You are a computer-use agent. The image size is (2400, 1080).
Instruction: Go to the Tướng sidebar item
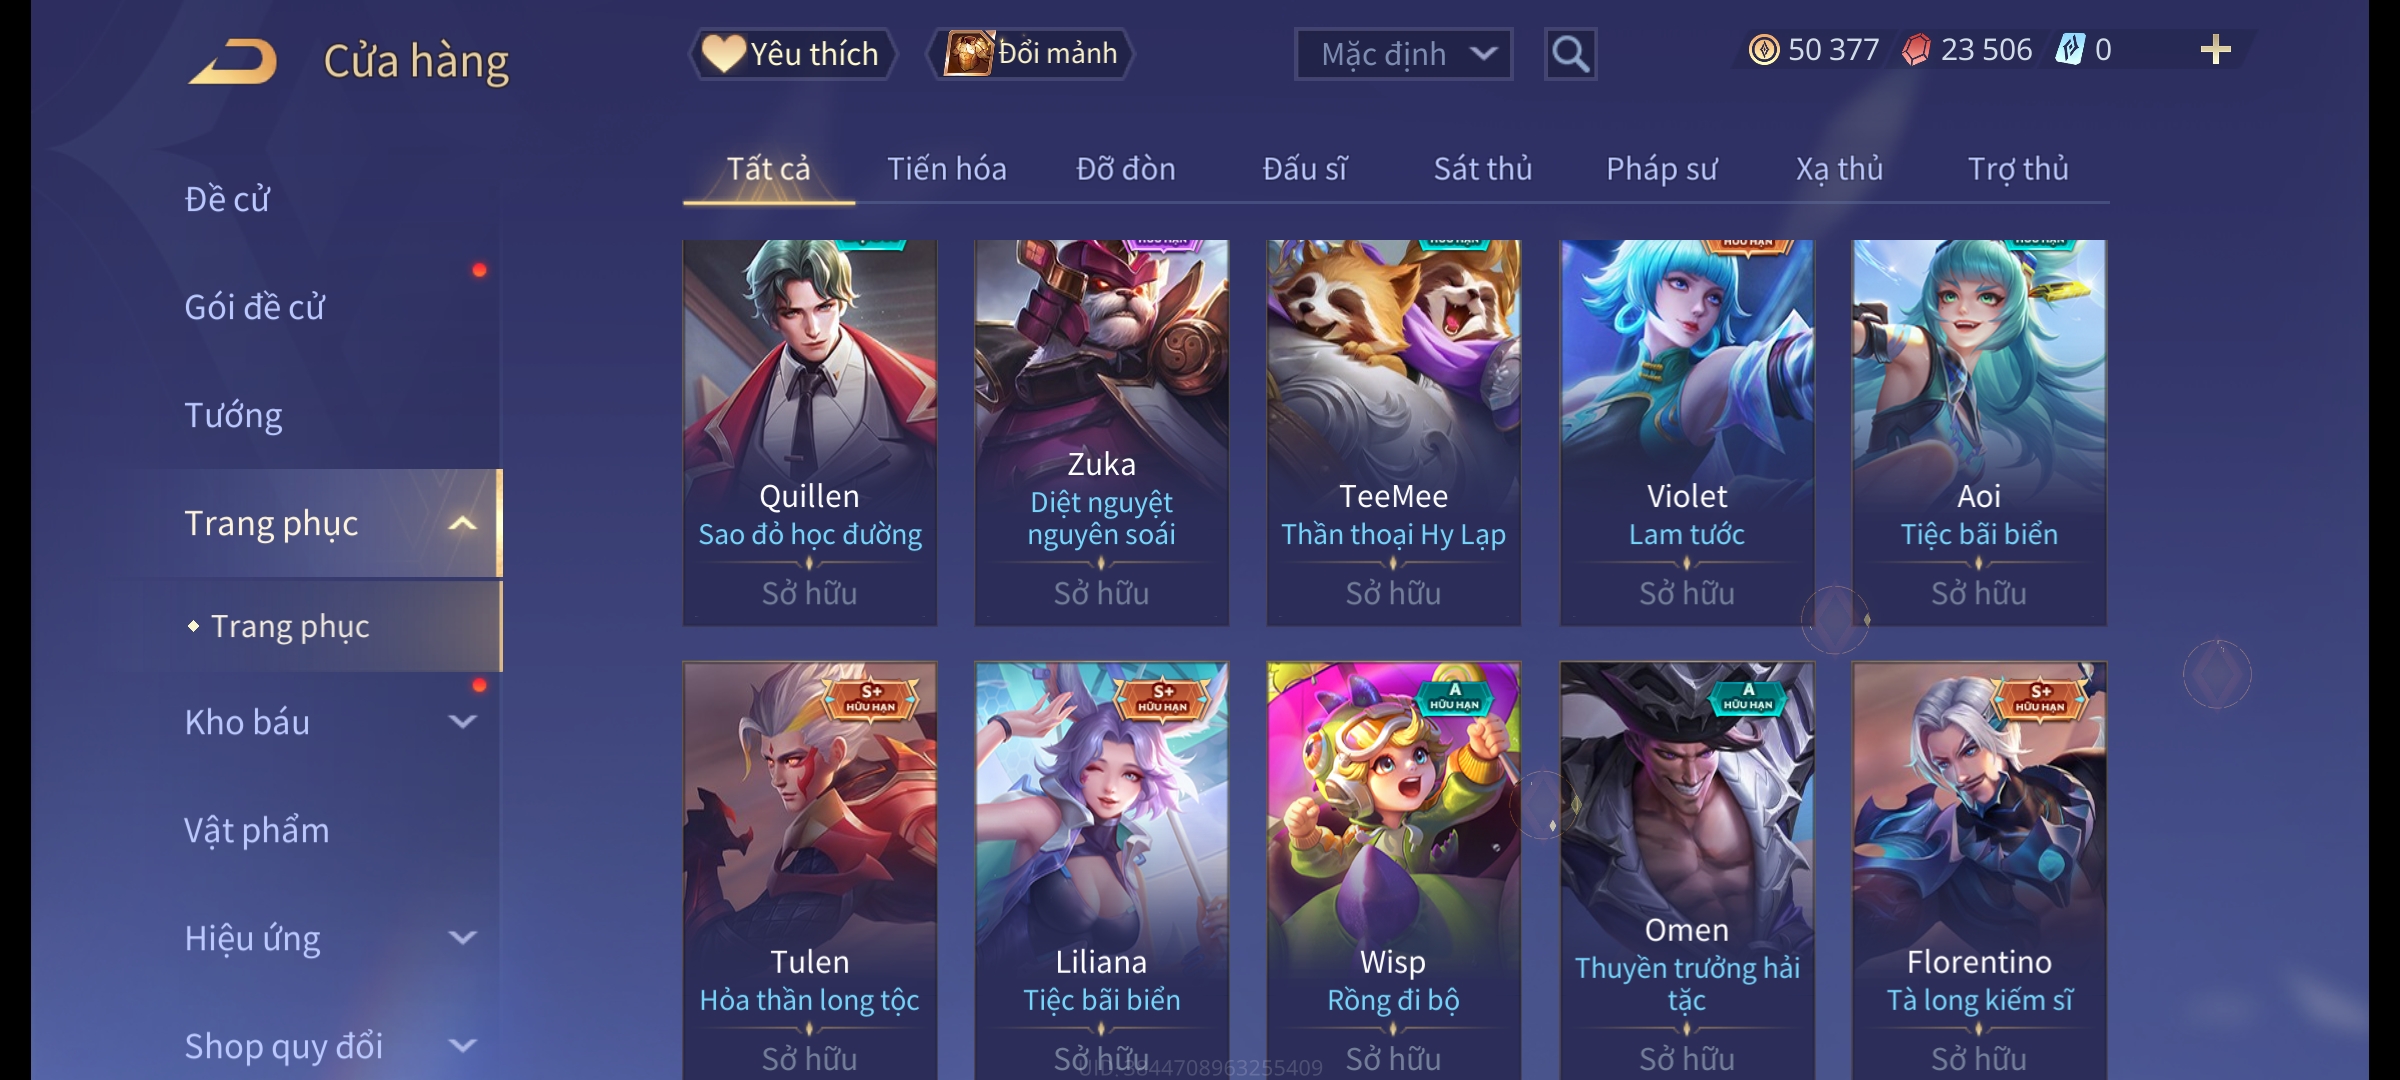[233, 415]
